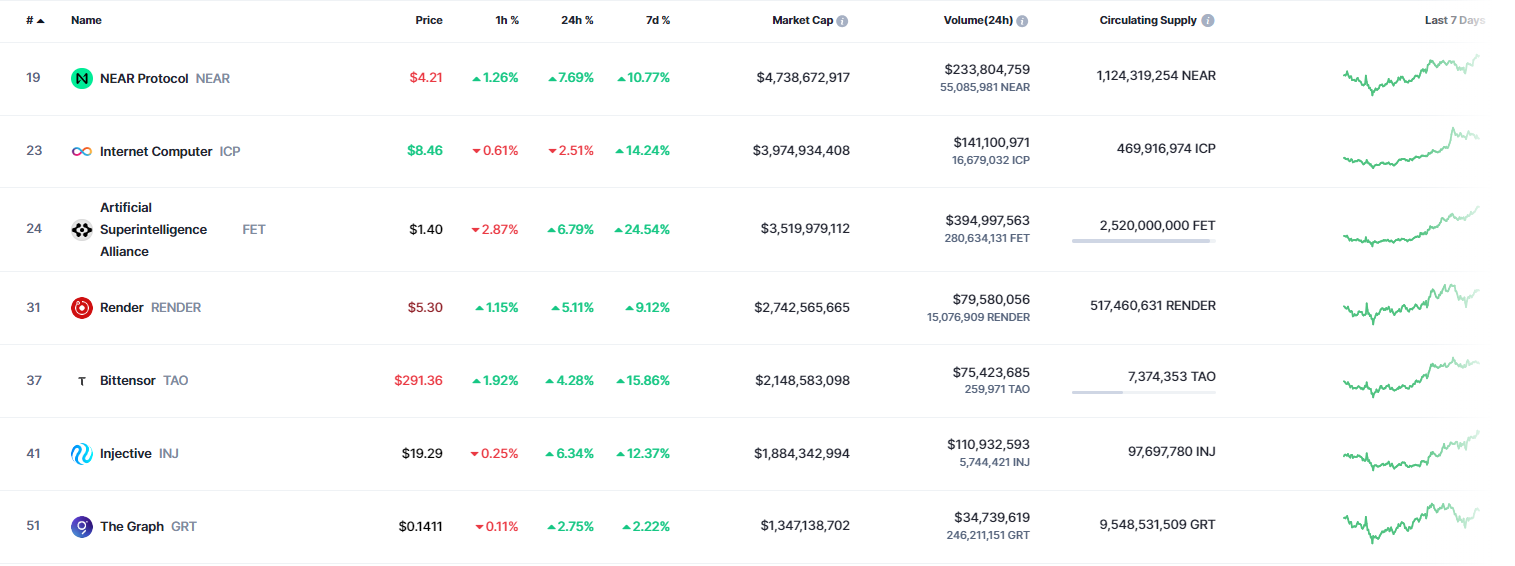
Task: Click Last 7 Days column header
Action: tap(1454, 20)
